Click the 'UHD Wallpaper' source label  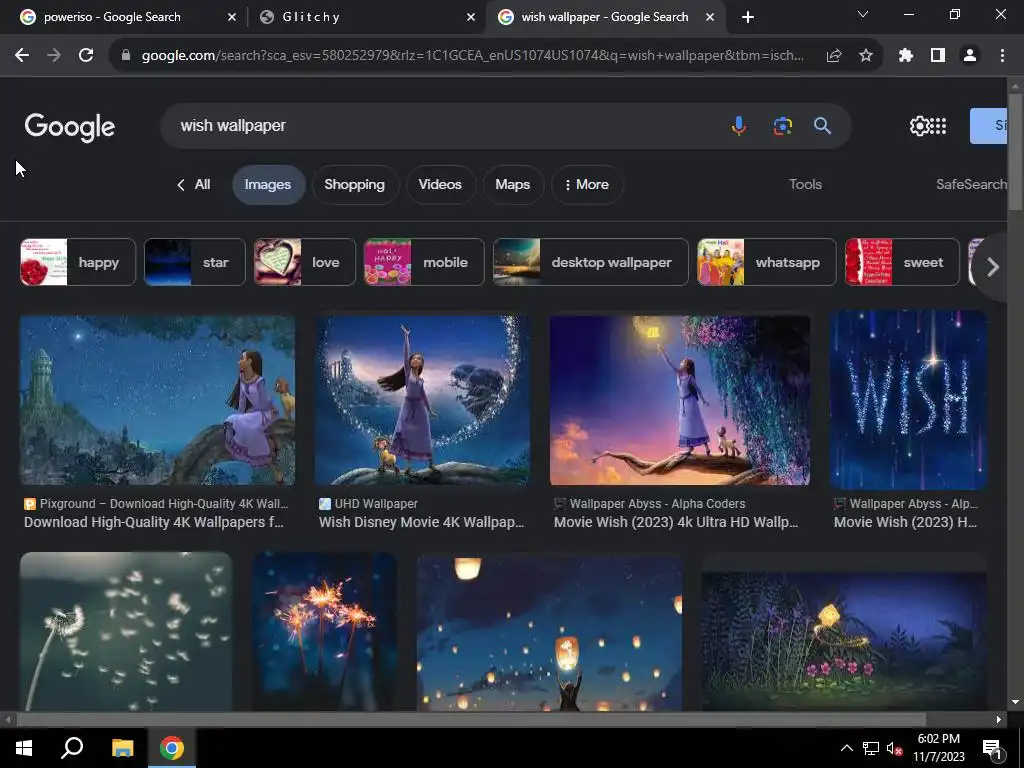click(x=376, y=504)
